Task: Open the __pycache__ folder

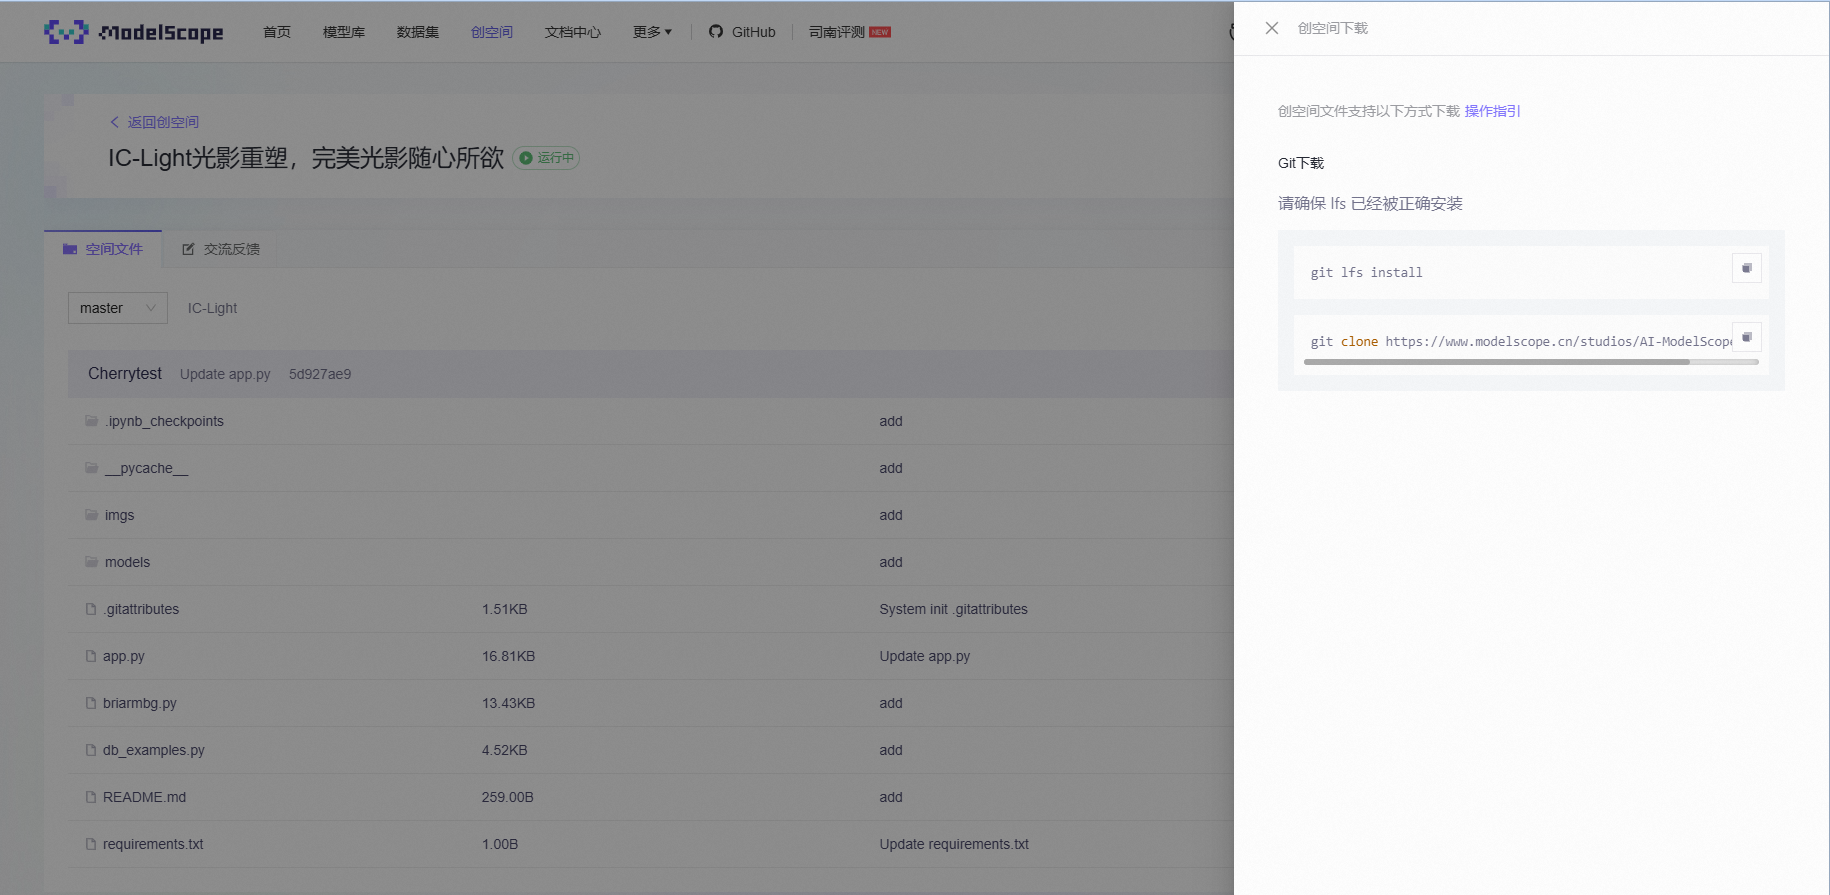Action: (146, 468)
